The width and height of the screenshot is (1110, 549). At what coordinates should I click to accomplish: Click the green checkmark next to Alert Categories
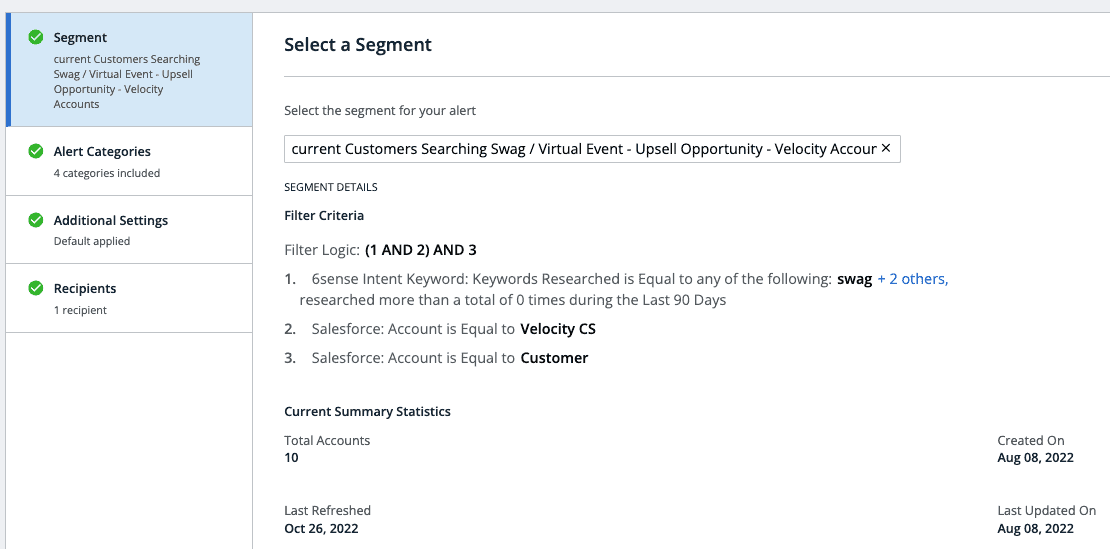click(36, 152)
